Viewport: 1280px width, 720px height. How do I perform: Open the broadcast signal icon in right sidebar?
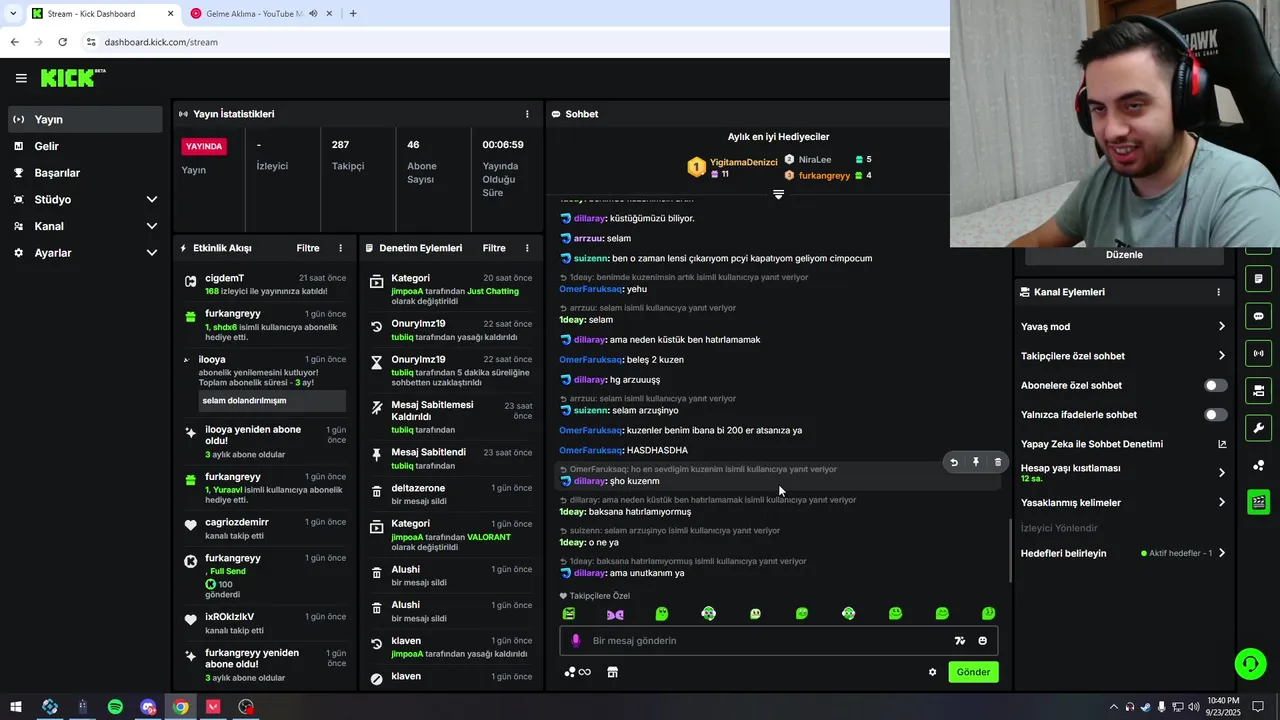1258,353
